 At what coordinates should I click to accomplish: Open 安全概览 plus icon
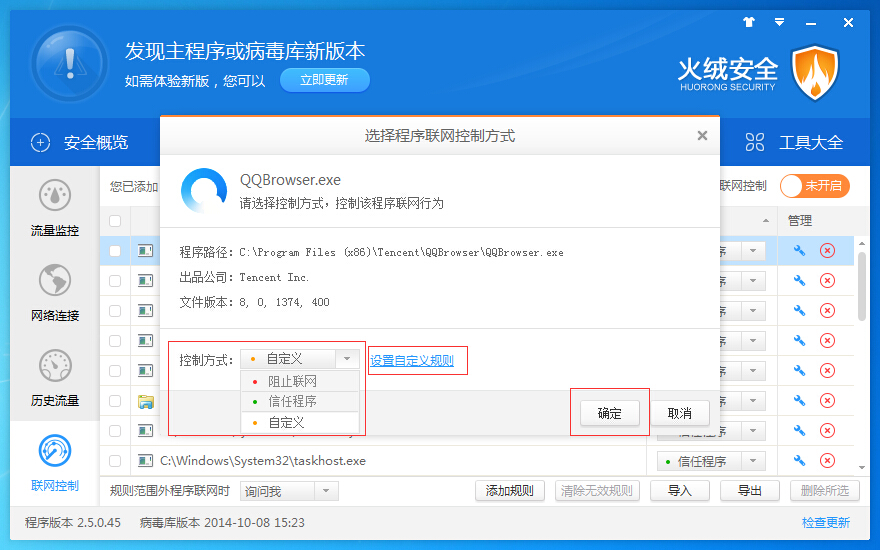[x=40, y=143]
